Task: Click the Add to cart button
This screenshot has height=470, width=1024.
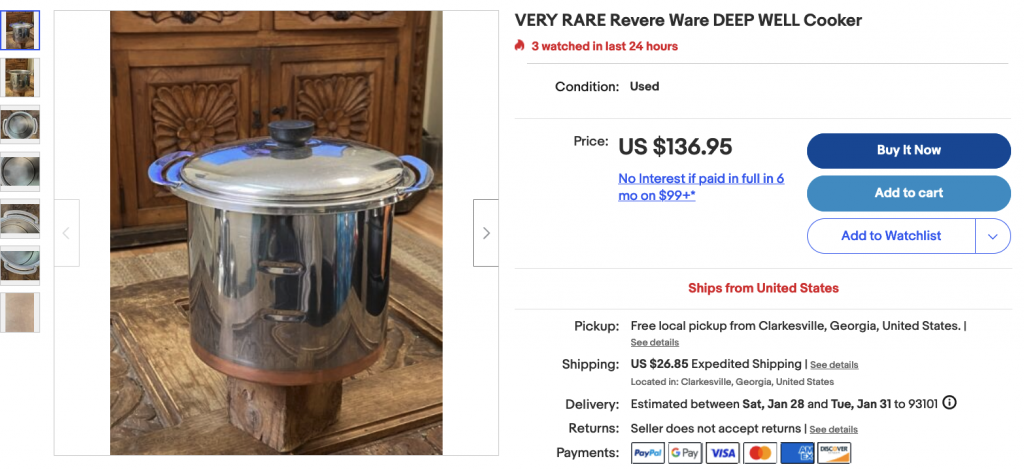Action: [x=908, y=193]
